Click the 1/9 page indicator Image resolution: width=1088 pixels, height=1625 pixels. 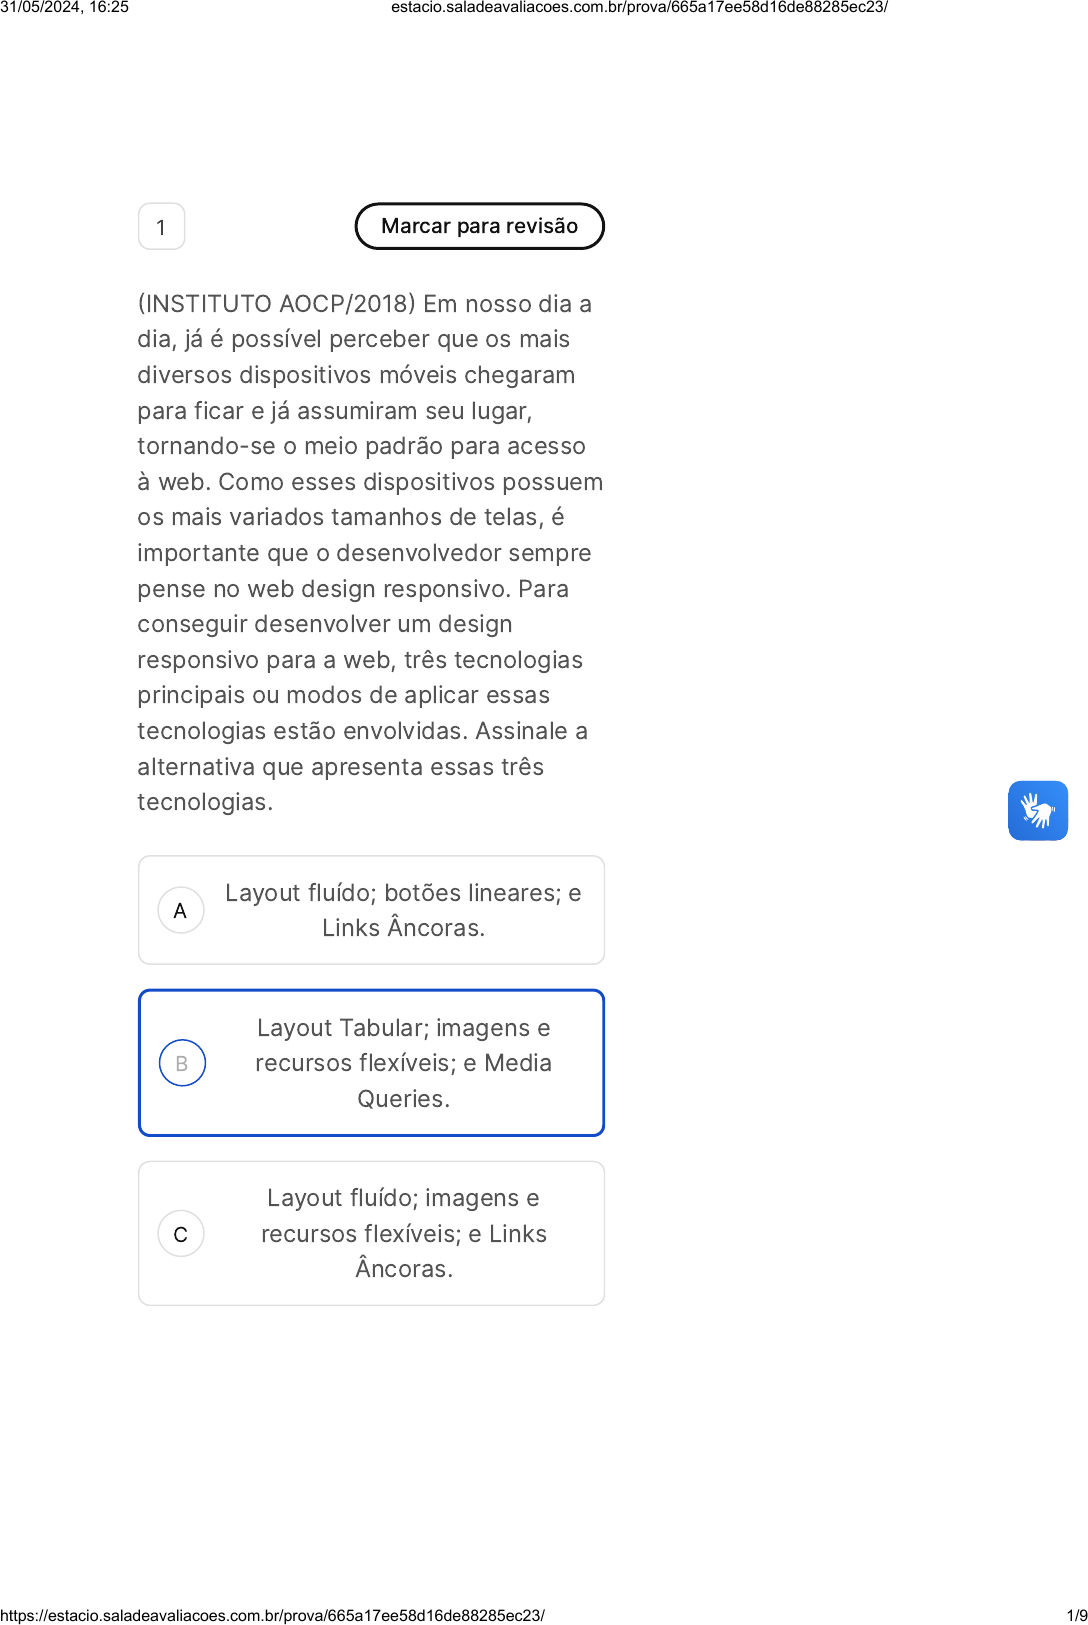point(1077,1615)
